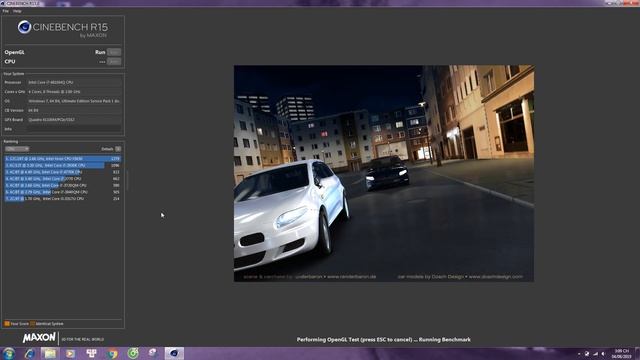Image resolution: width=640 pixels, height=360 pixels.
Task: Select the rank 1 Intel Xeon CPU X5650 row
Action: 62,158
